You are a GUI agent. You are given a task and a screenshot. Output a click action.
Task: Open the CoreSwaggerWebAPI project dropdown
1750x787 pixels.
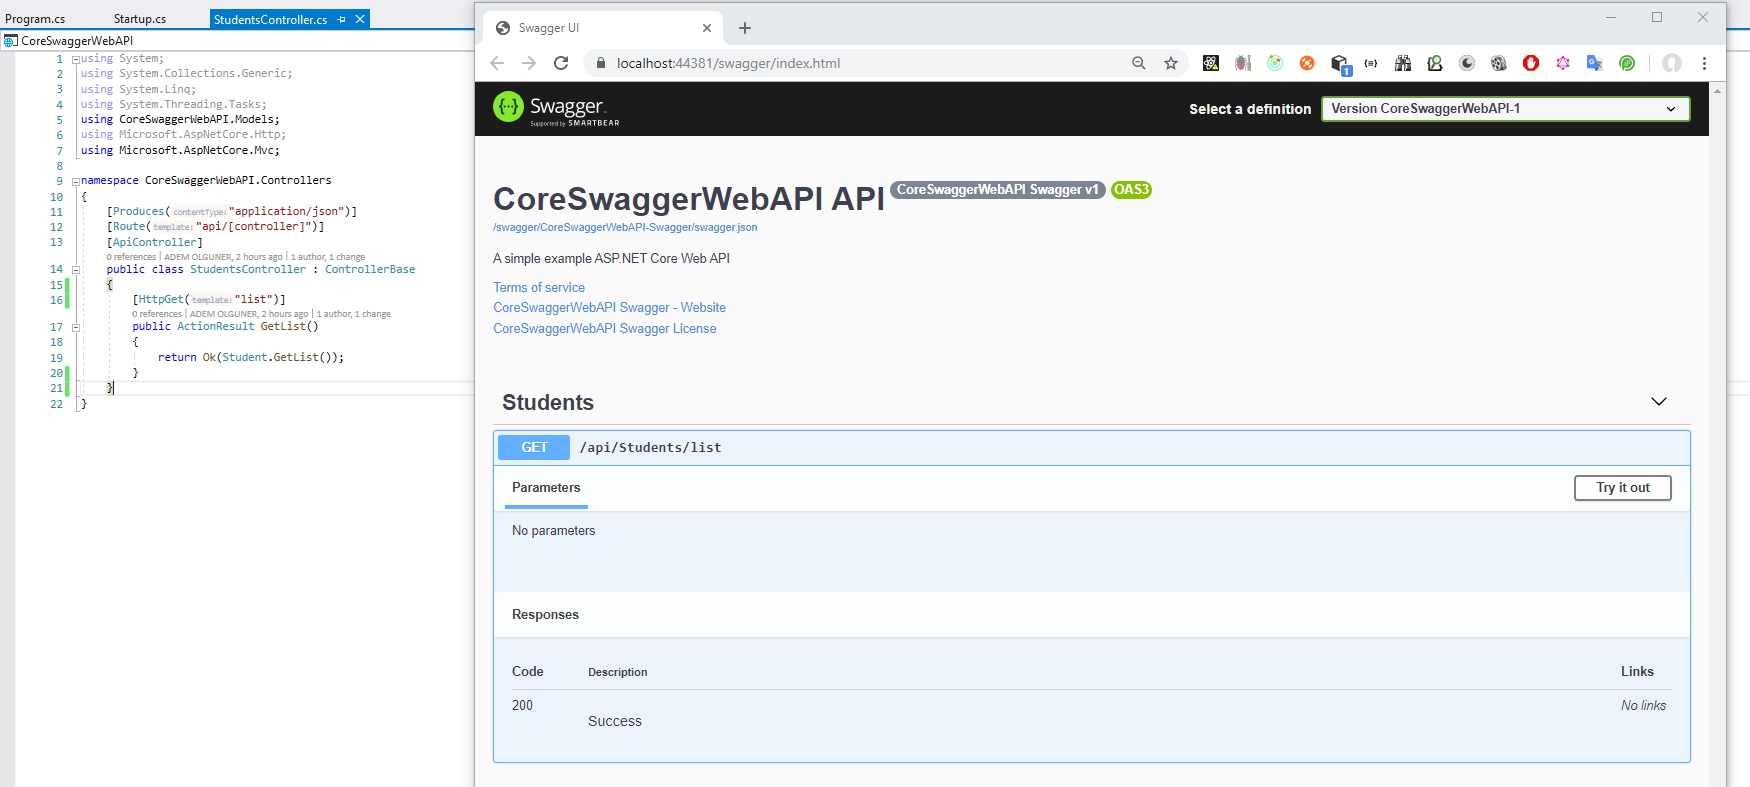pyautogui.click(x=235, y=41)
